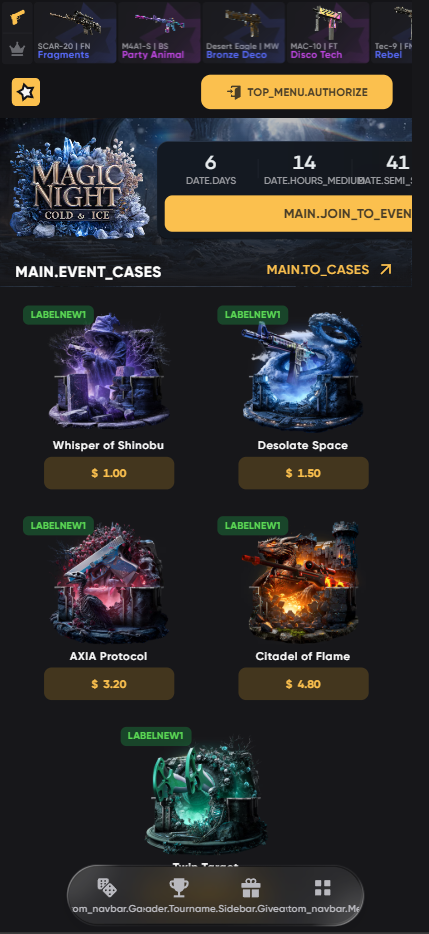Click the TOP_MENU.AUTHORIZE button
Image resolution: width=429 pixels, height=934 pixels.
point(297,92)
